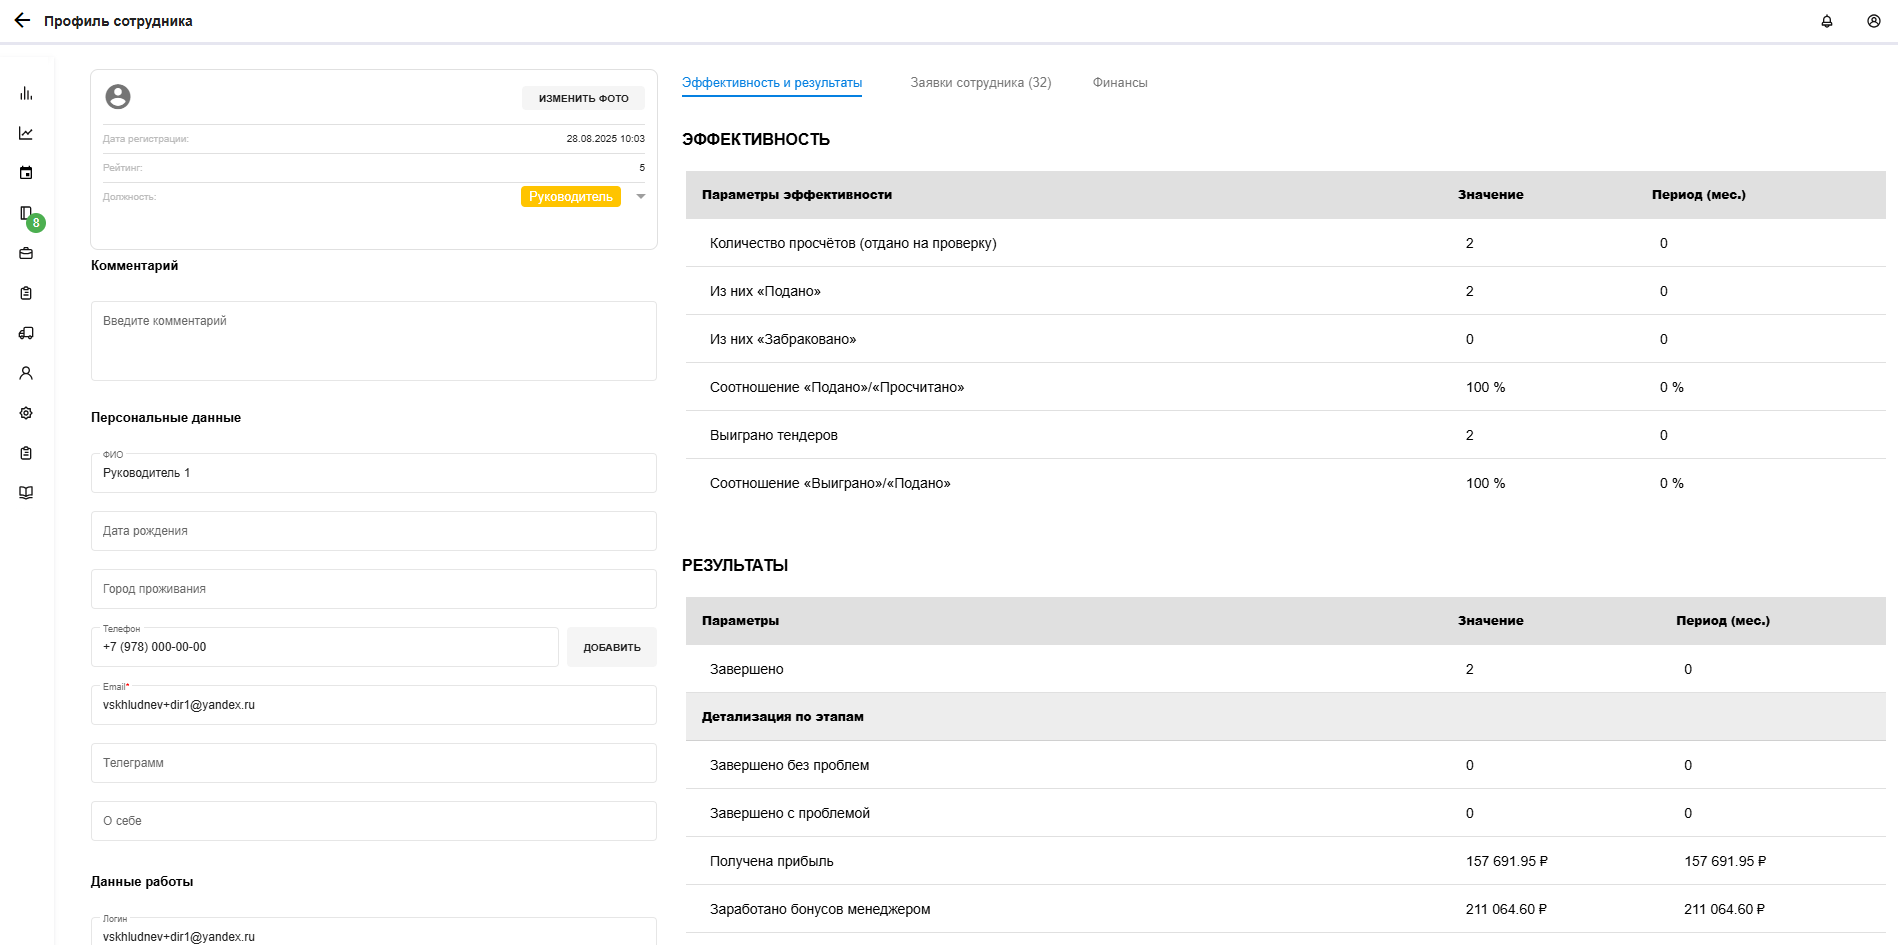The width and height of the screenshot is (1898, 945).
Task: Click the Параметры эффективности column header
Action: pos(797,195)
